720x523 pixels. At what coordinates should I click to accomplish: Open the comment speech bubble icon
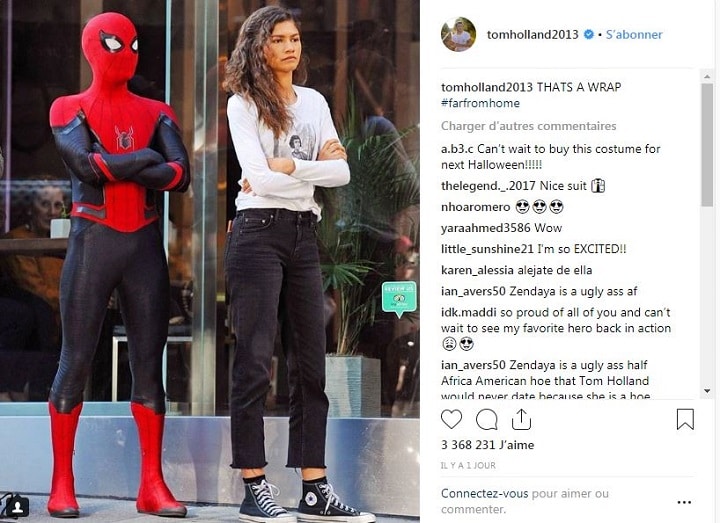(x=487, y=419)
